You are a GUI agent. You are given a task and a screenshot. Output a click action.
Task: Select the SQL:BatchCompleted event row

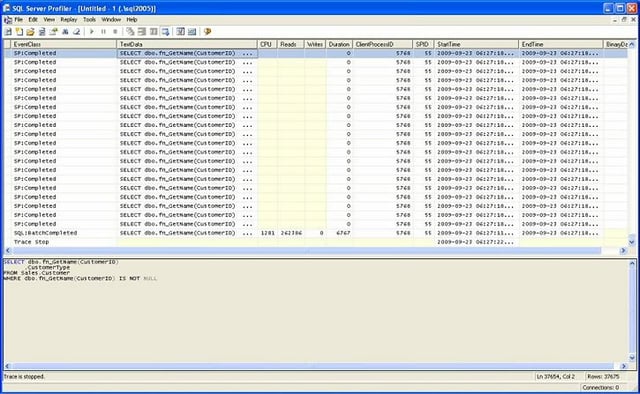[x=315, y=233]
